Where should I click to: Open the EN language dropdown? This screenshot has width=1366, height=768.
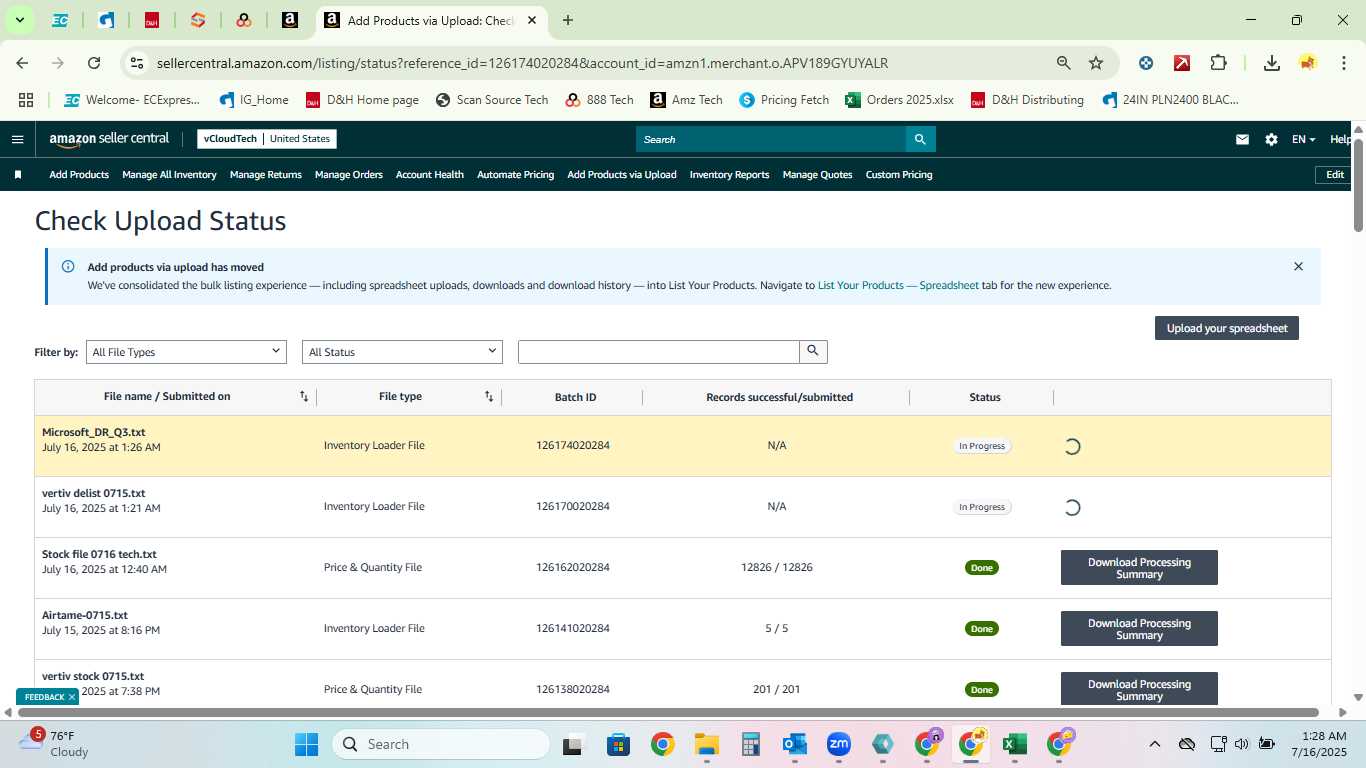point(1303,139)
